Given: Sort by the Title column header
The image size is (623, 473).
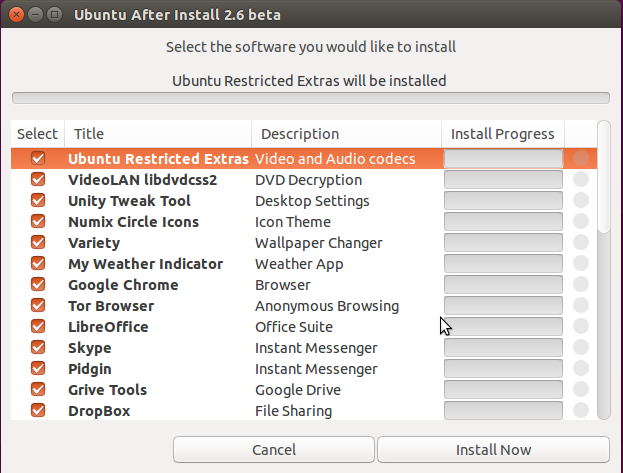Looking at the screenshot, I should coord(158,134).
